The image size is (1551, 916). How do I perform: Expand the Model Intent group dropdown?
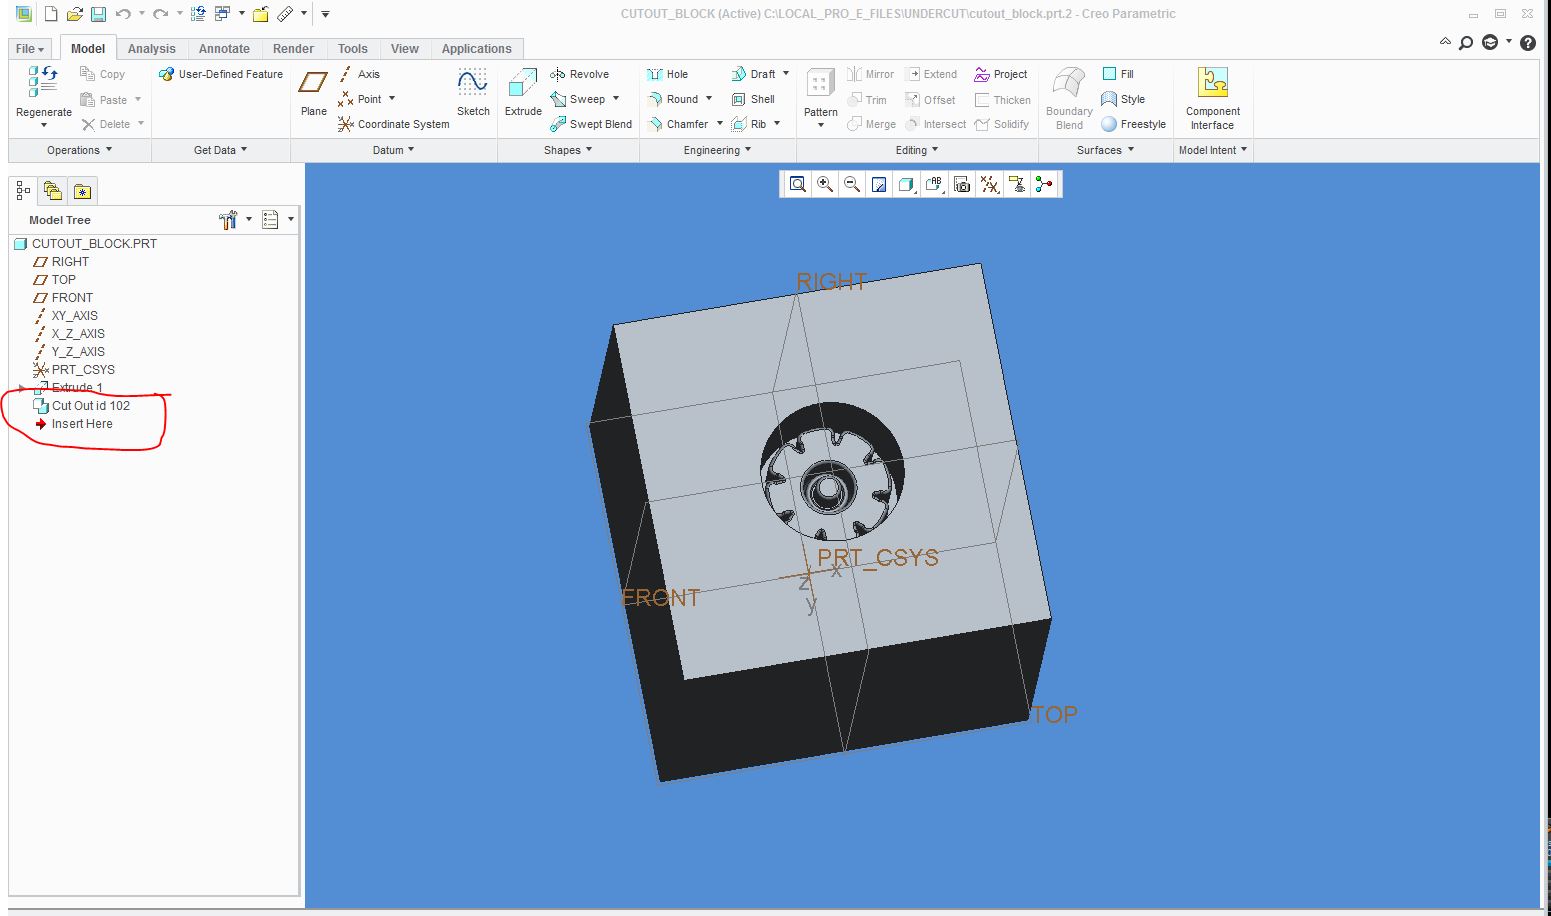click(x=1213, y=150)
